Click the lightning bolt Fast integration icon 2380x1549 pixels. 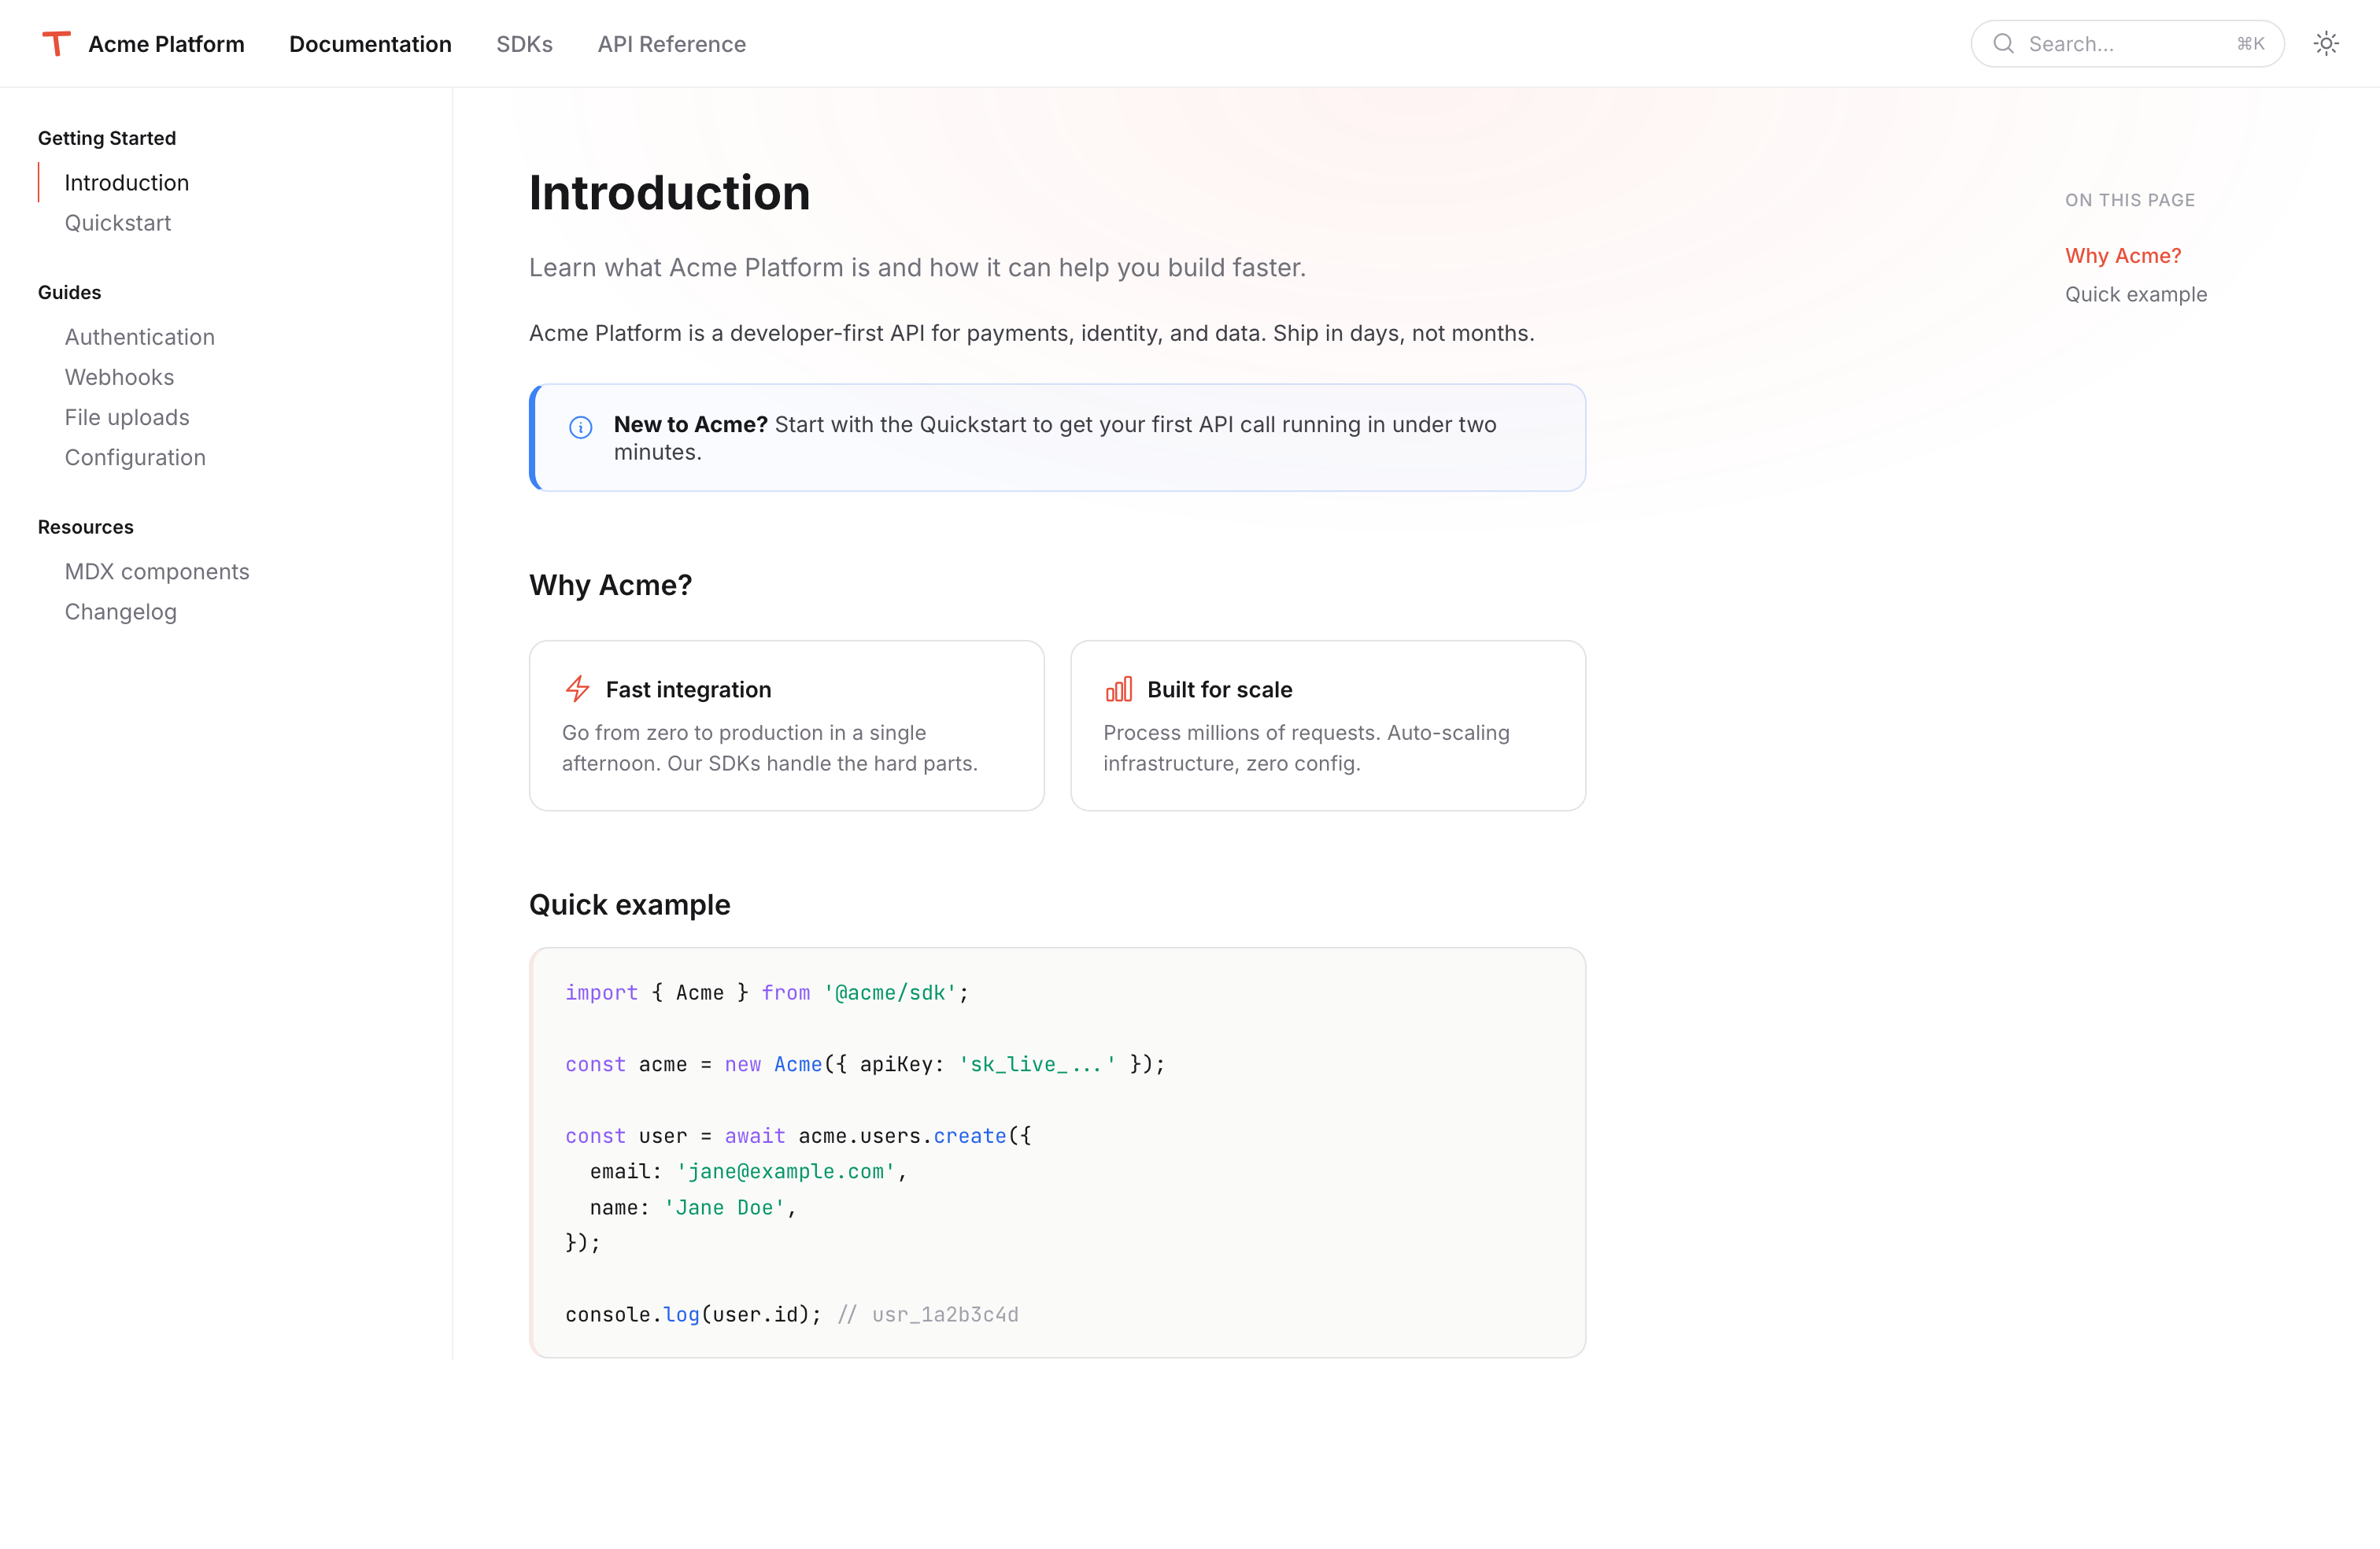(x=578, y=689)
